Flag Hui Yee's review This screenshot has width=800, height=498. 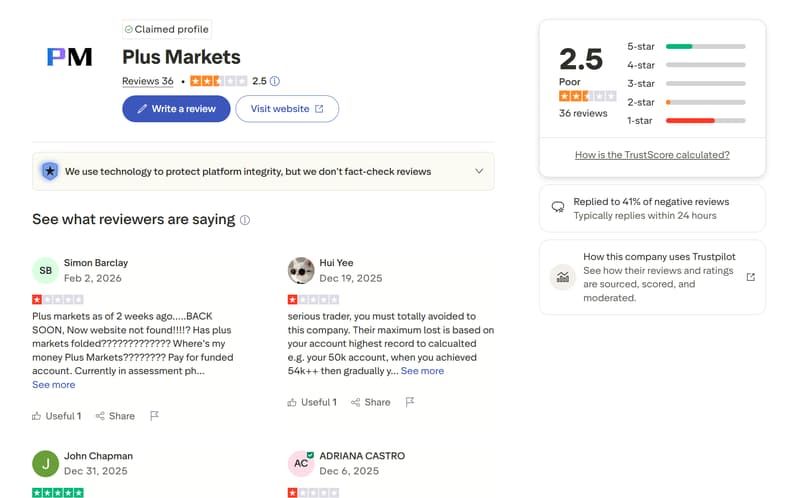[x=409, y=402]
